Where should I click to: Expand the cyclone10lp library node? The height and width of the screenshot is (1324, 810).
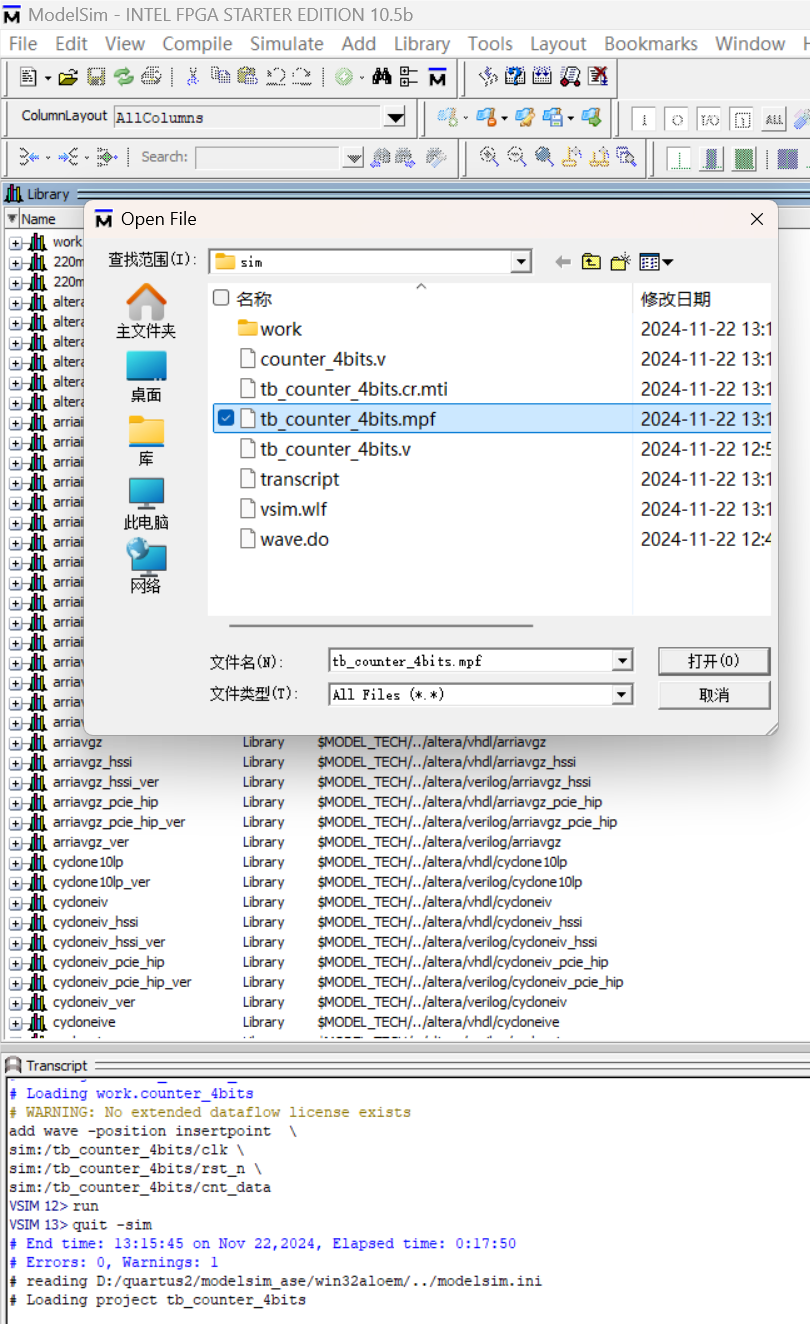tap(16, 862)
